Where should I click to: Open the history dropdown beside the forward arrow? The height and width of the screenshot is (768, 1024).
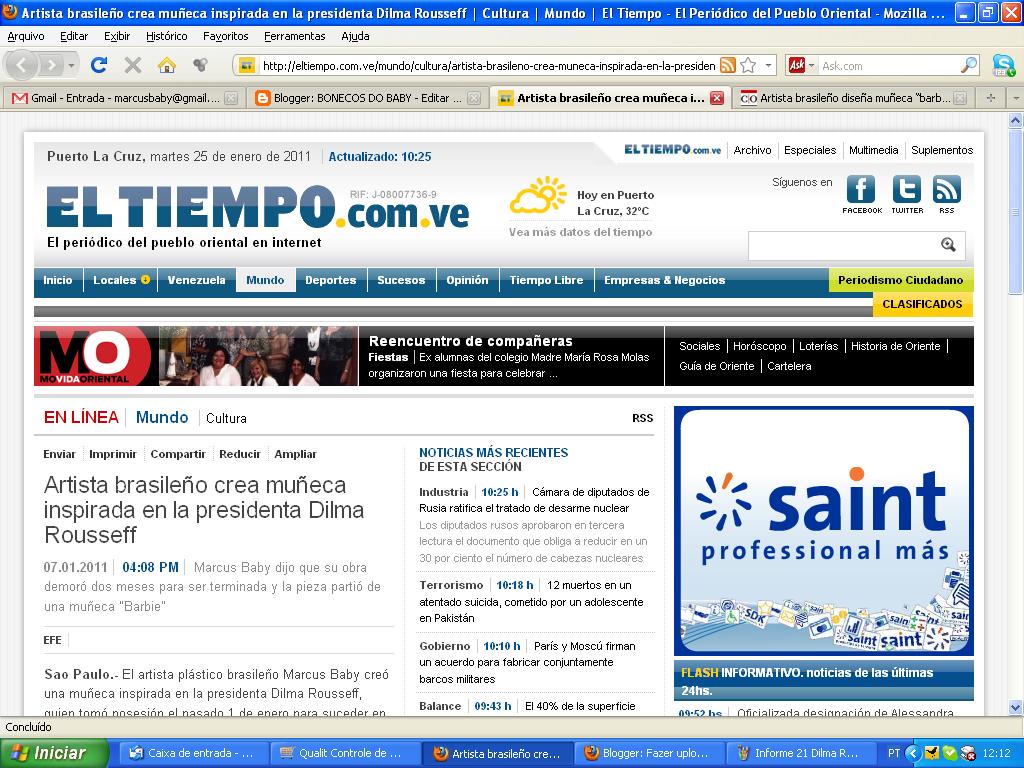pos(72,65)
